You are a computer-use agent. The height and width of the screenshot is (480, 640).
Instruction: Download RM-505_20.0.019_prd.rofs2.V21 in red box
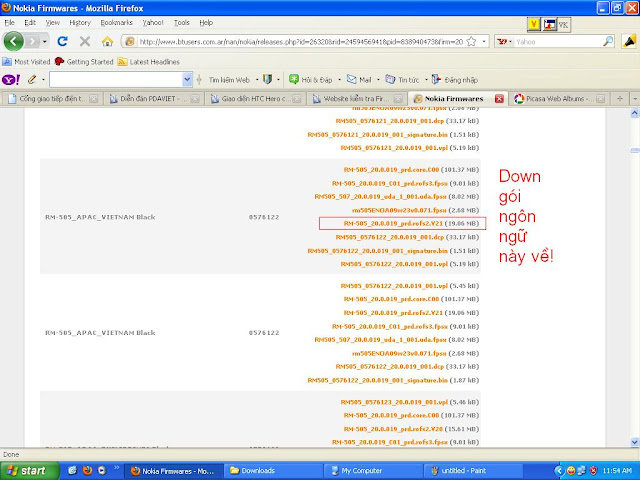[393, 224]
